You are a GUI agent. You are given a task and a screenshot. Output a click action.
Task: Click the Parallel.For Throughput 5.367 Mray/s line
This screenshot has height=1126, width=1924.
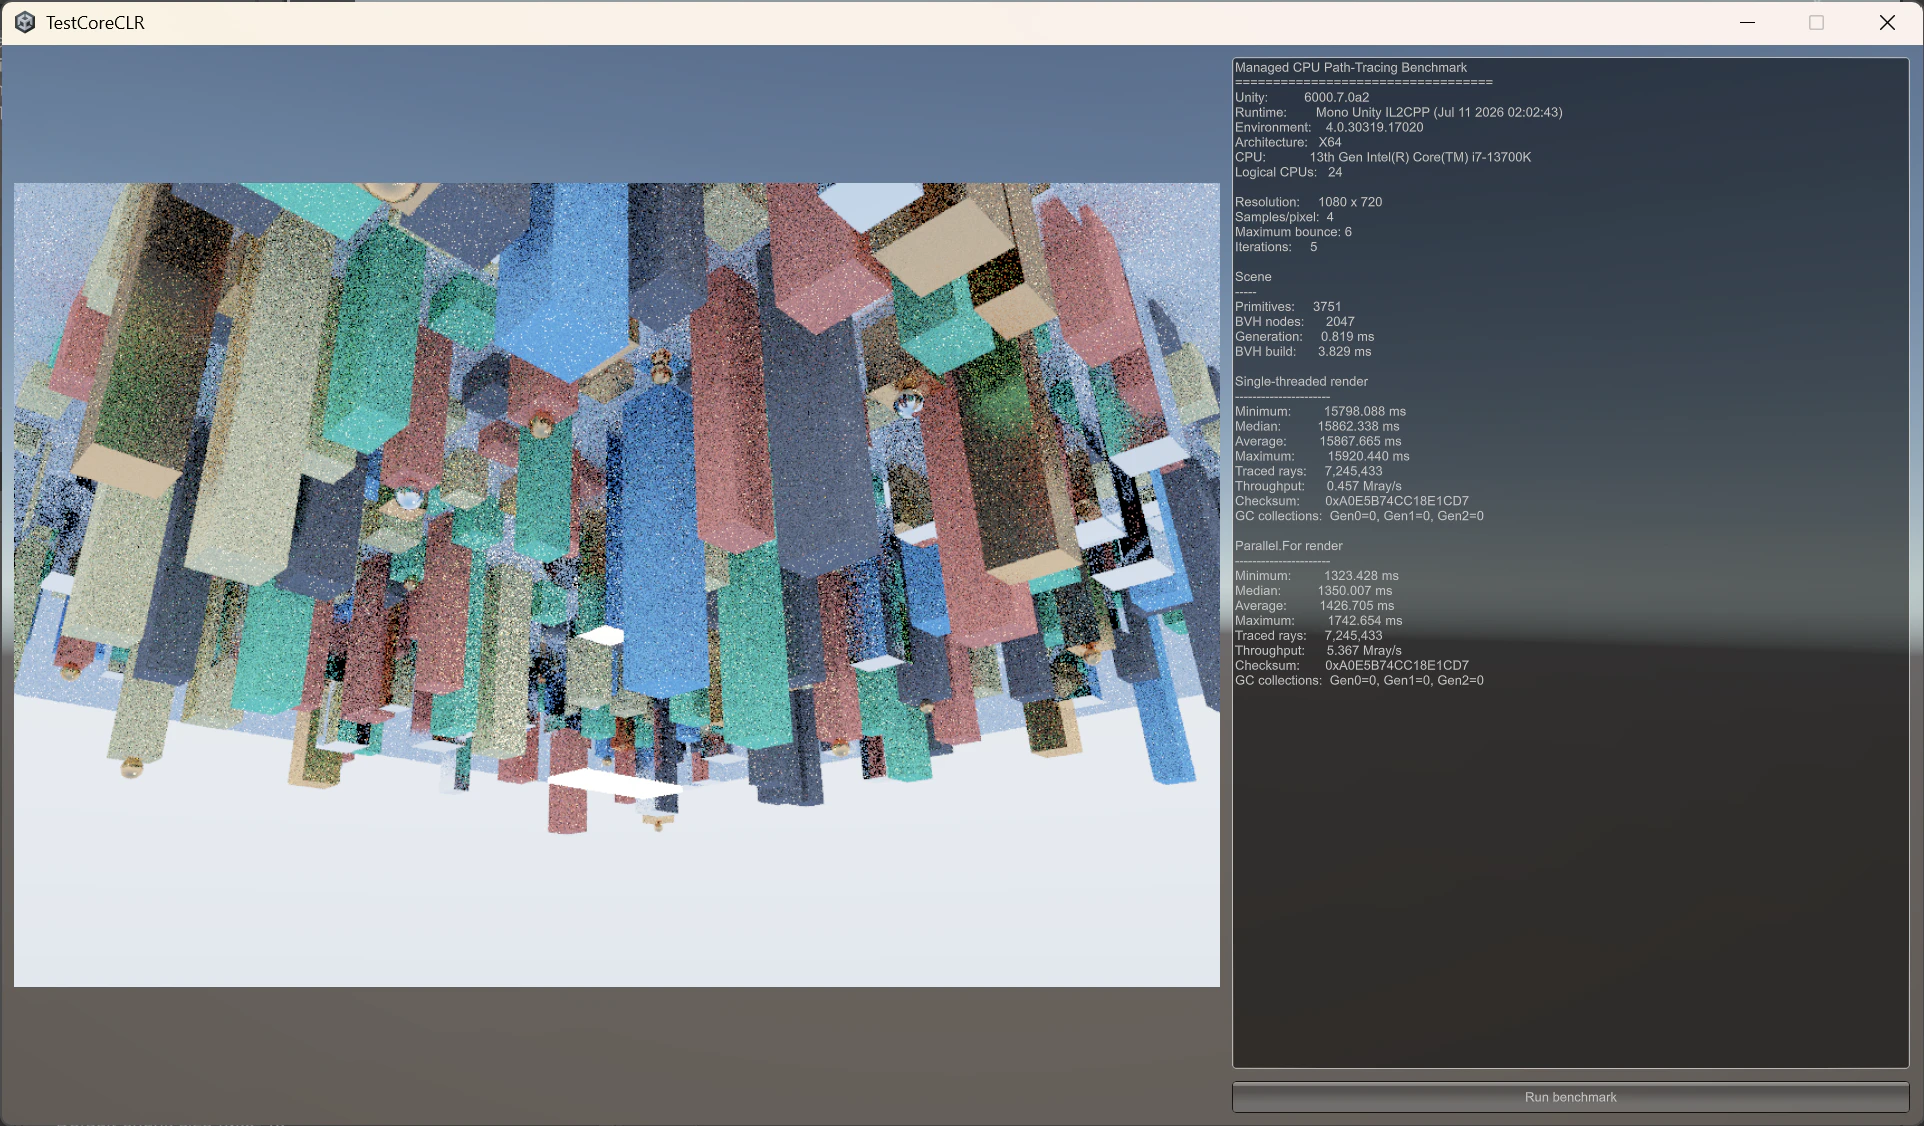(1318, 651)
